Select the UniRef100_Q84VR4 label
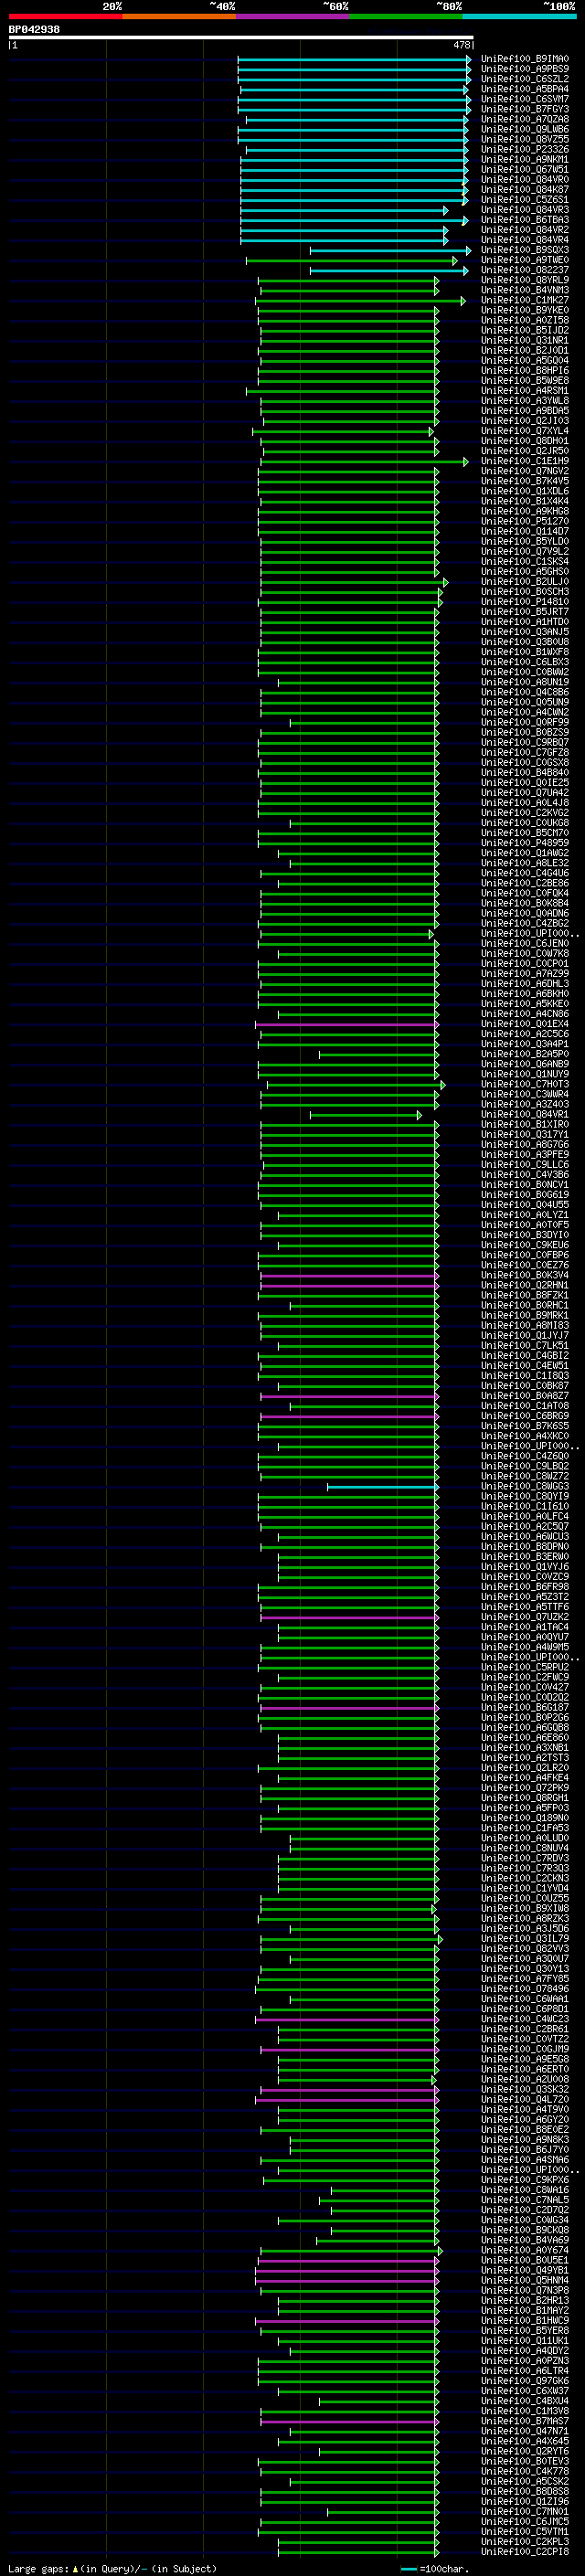The height and width of the screenshot is (2576, 585). [524, 240]
